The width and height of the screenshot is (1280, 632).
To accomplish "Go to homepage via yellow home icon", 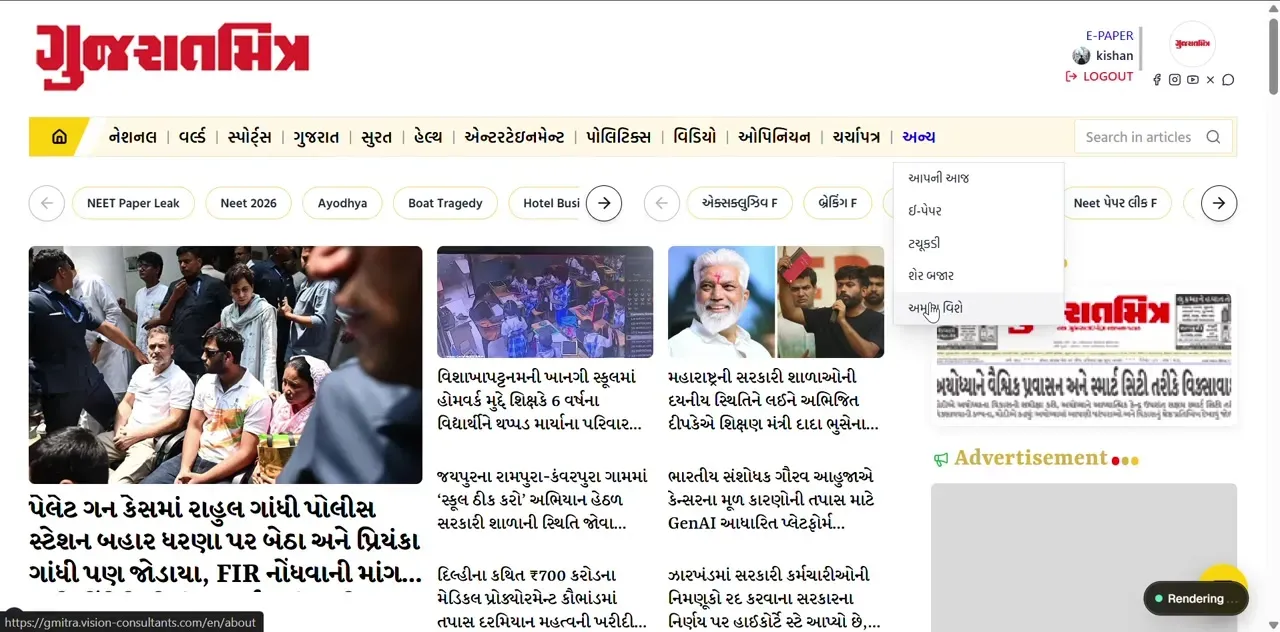I will 59,137.
